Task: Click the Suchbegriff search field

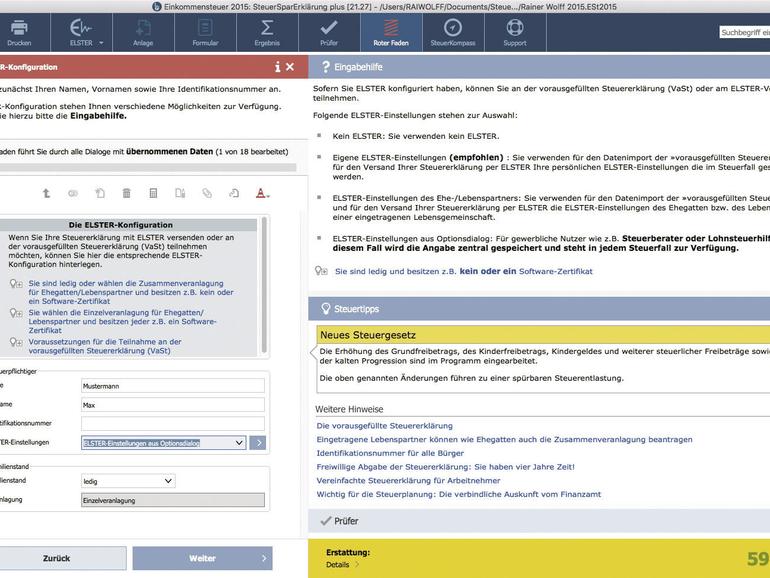Action: point(744,32)
